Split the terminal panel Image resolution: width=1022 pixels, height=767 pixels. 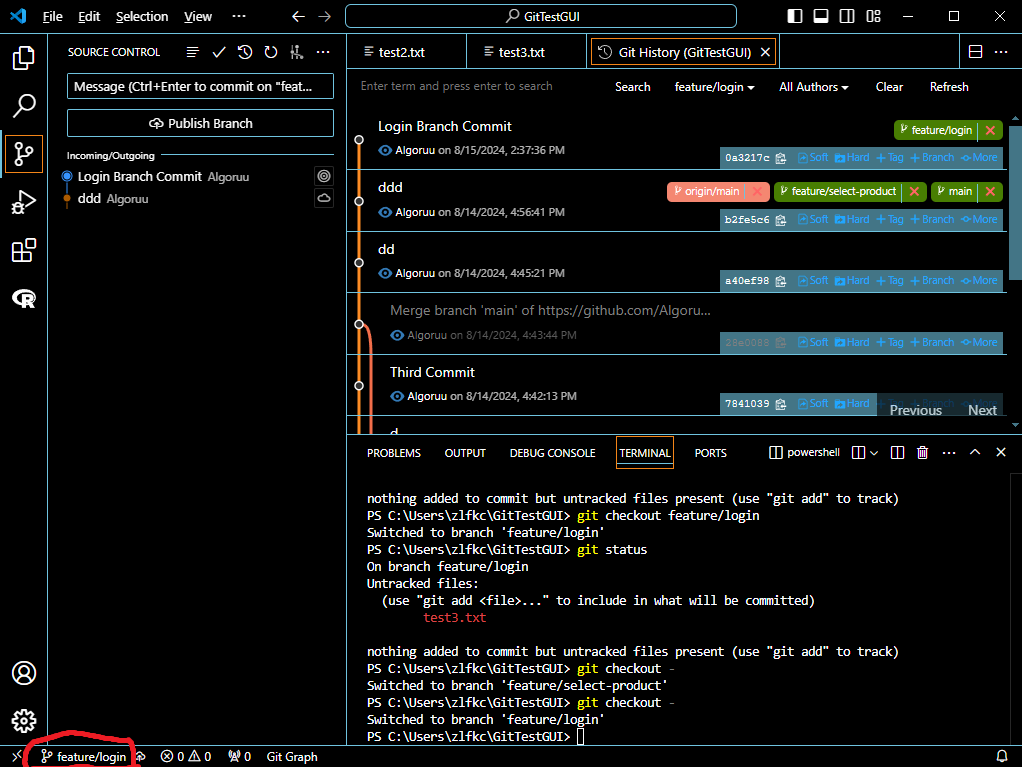(x=898, y=452)
